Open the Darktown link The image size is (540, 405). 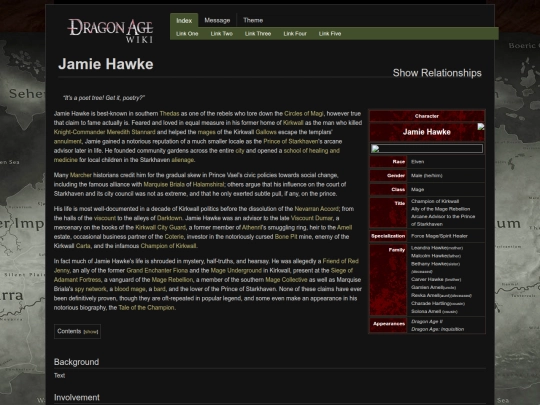[169, 218]
